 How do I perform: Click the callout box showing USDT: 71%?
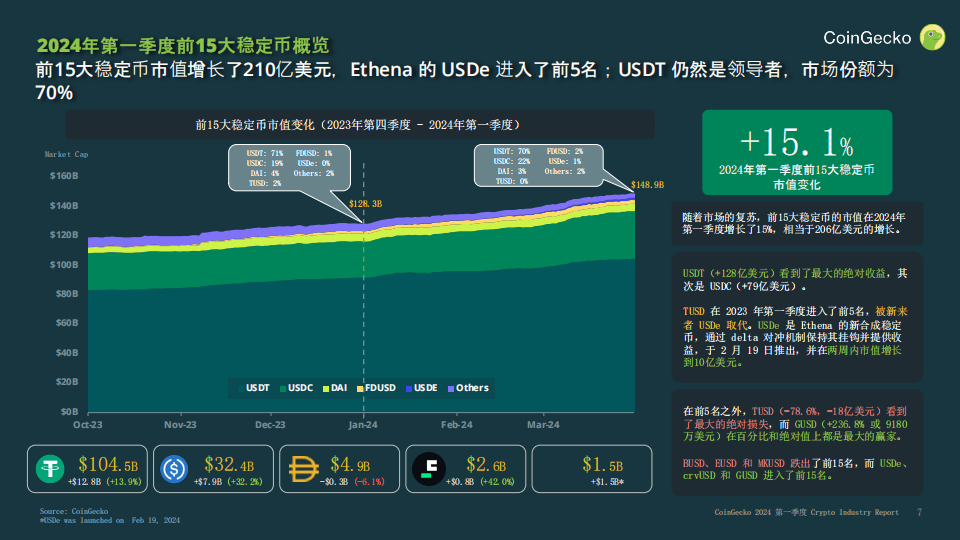[290, 168]
